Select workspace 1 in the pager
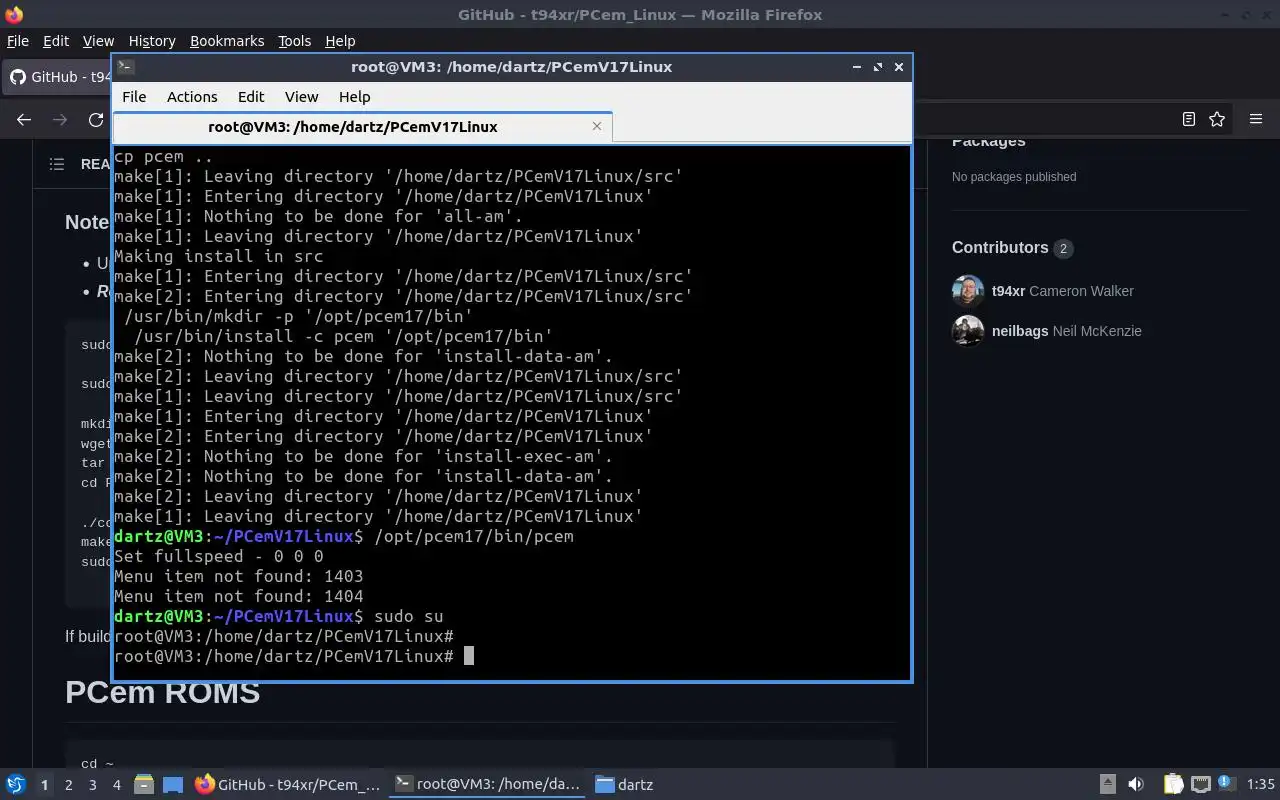The image size is (1280, 800). coord(44,785)
